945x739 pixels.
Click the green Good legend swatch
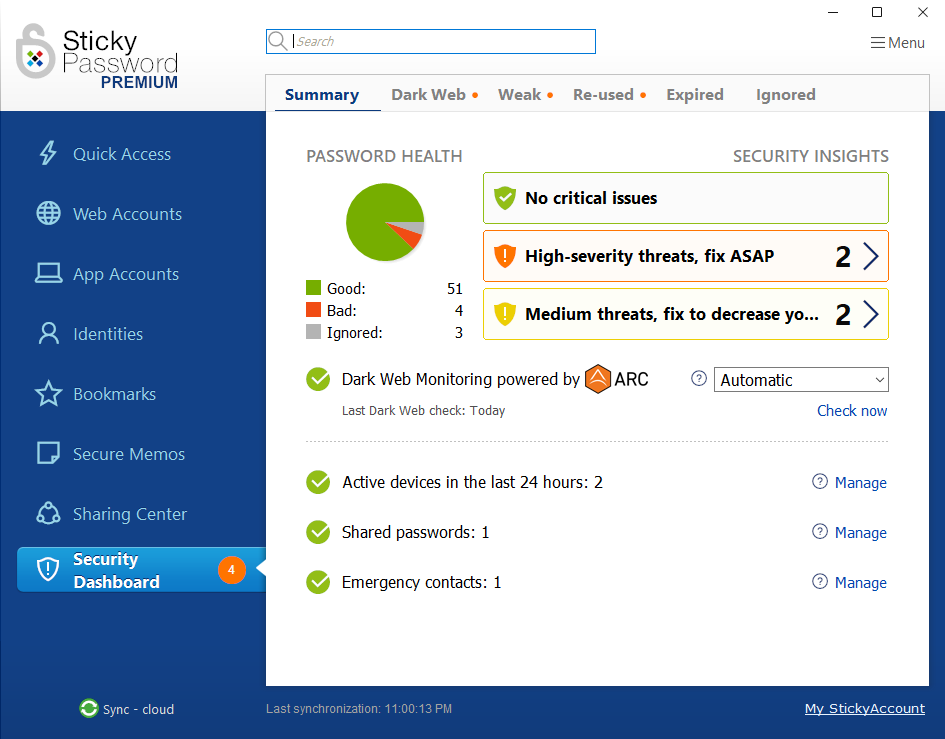click(x=313, y=288)
